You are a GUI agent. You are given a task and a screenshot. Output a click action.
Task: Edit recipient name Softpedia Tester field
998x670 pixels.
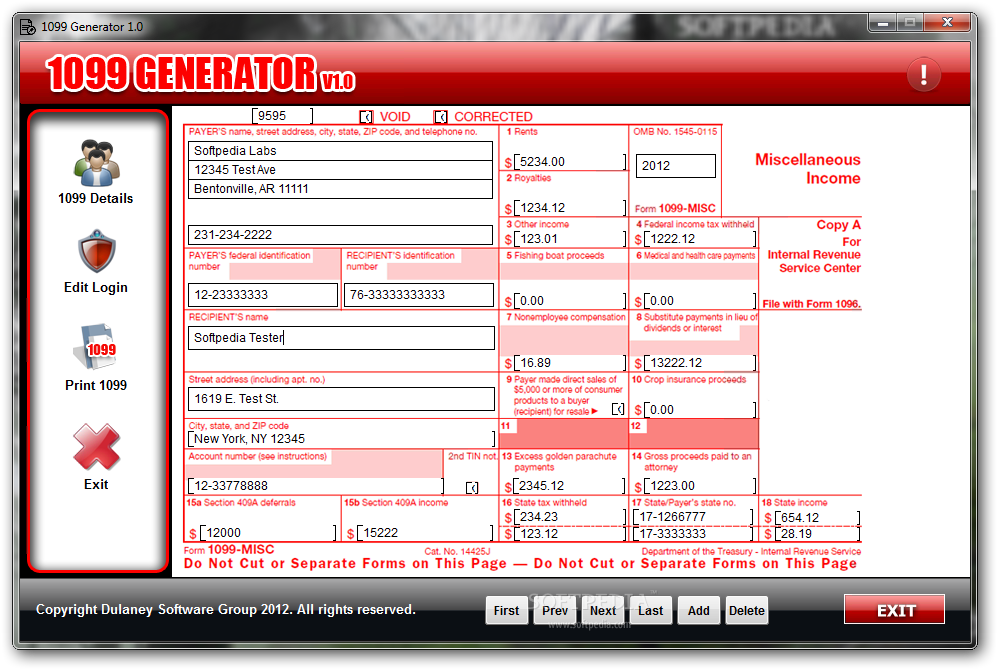point(341,338)
